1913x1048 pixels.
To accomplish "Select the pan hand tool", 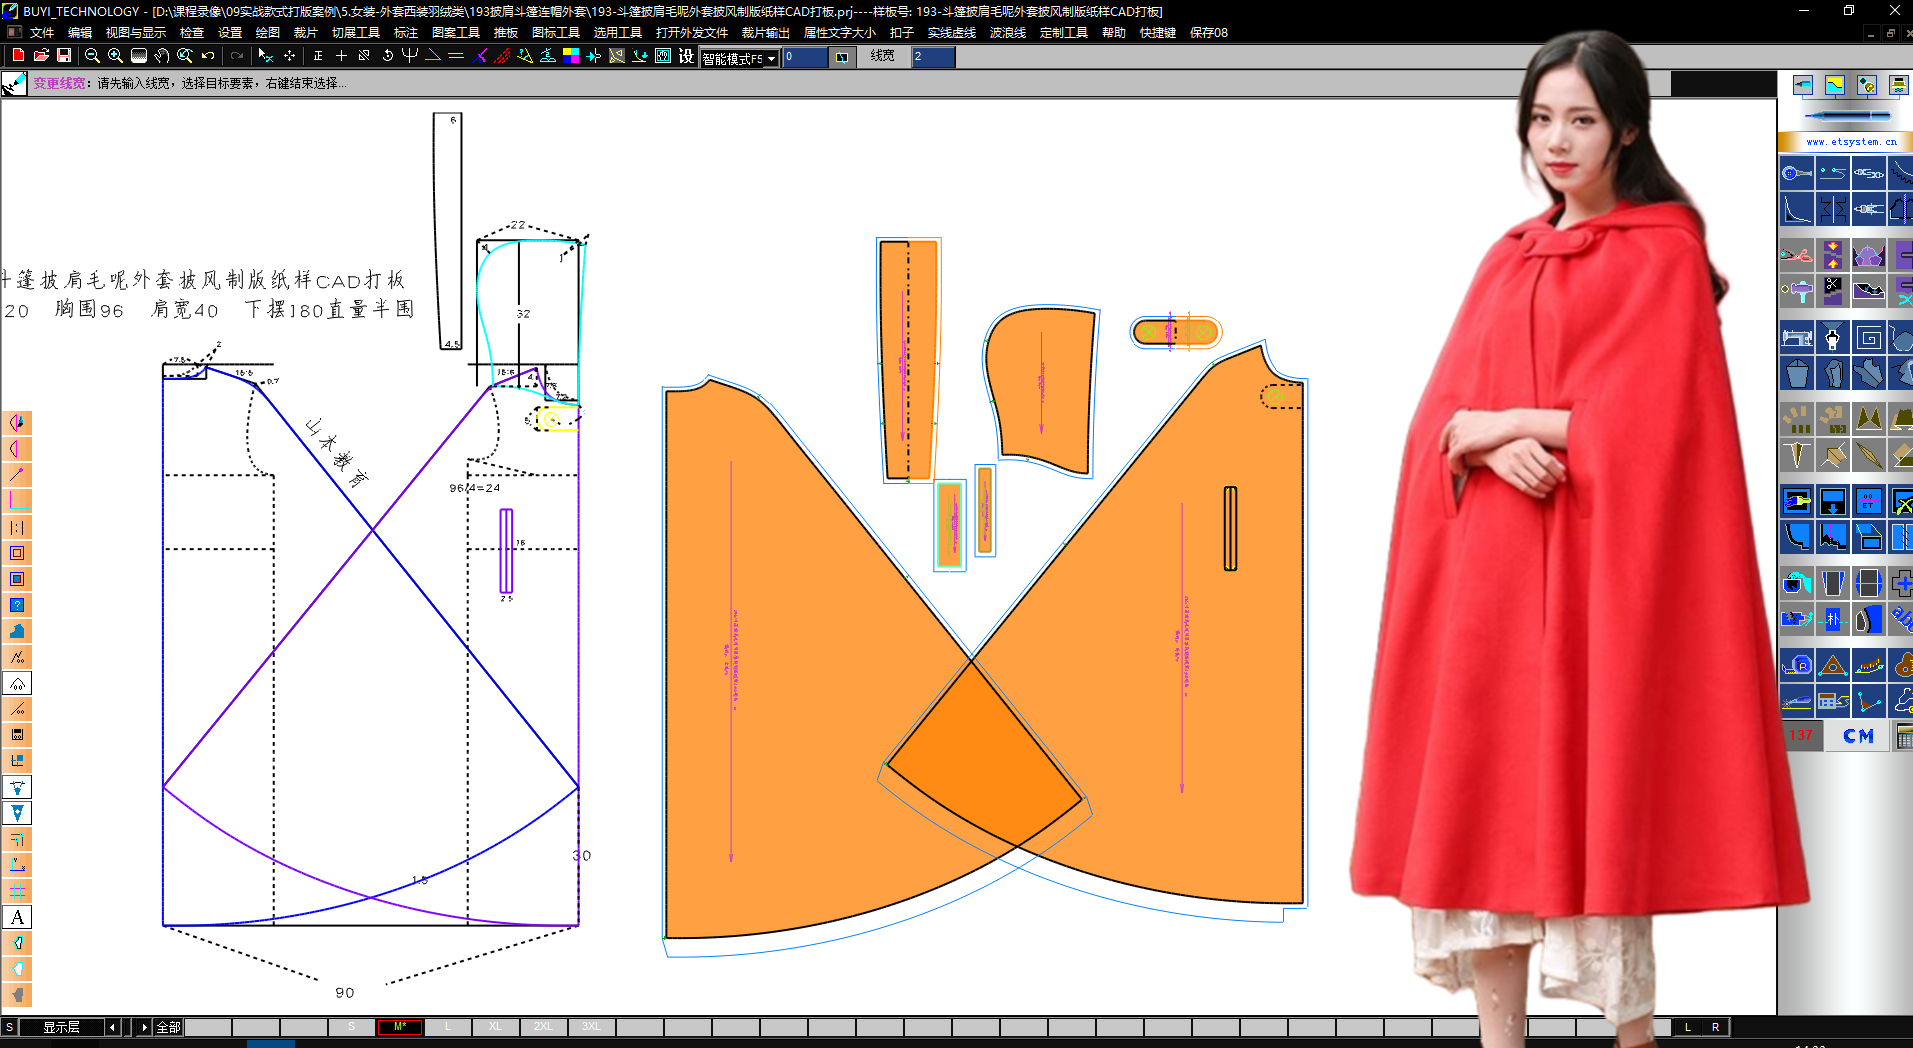I will [x=162, y=56].
